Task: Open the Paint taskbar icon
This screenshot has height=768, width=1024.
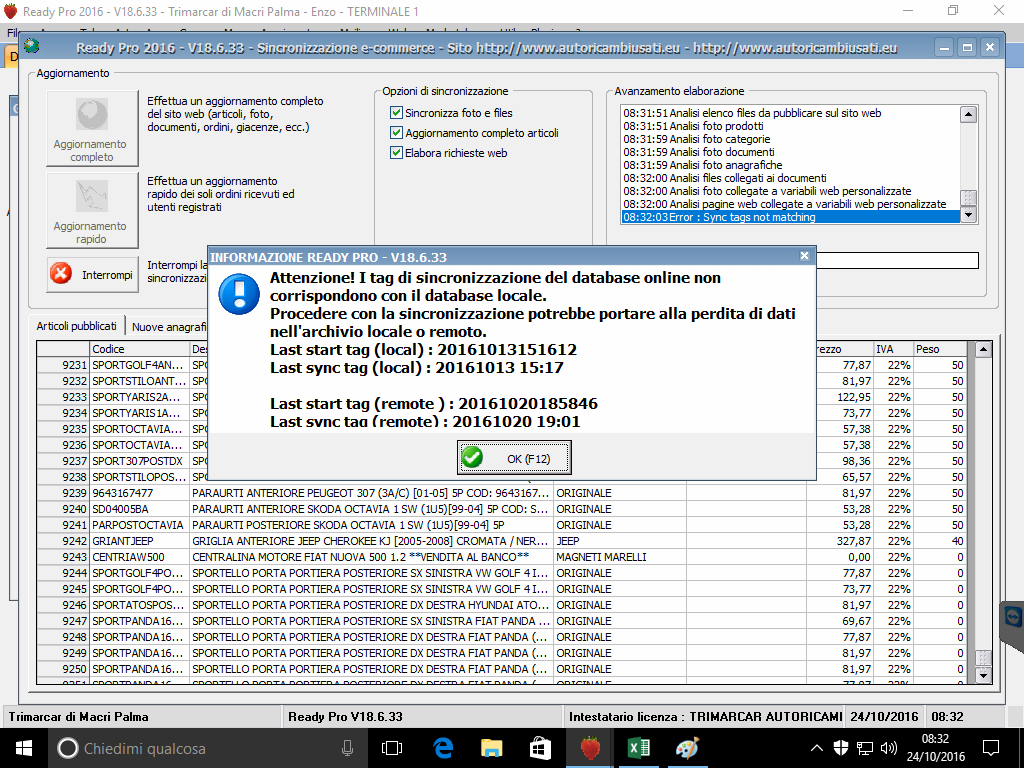Action: 687,748
